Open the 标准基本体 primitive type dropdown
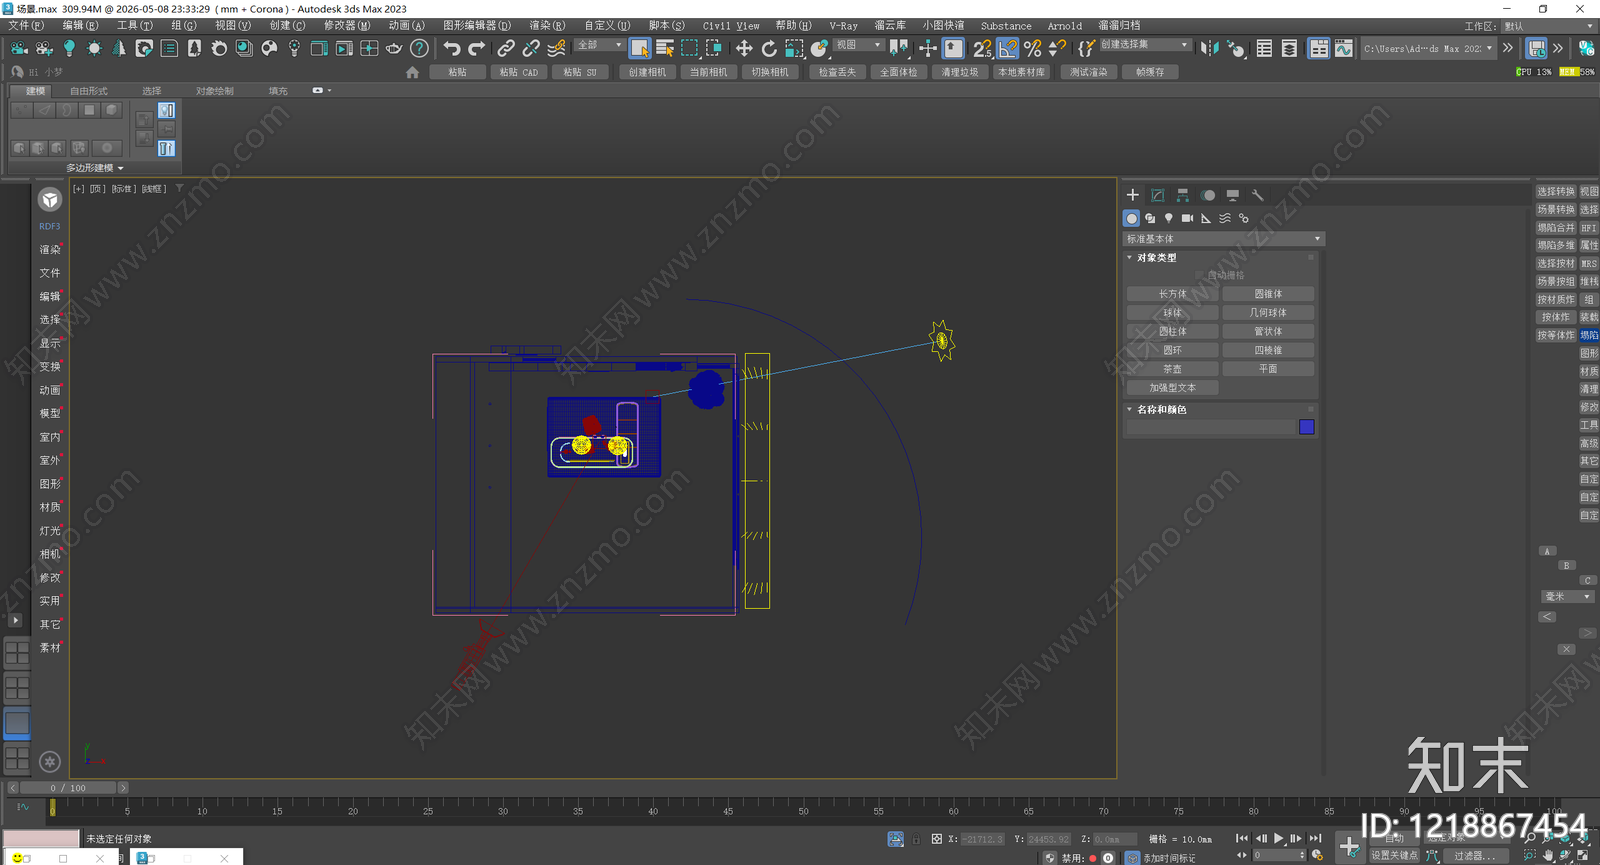This screenshot has width=1600, height=865. [x=1223, y=239]
